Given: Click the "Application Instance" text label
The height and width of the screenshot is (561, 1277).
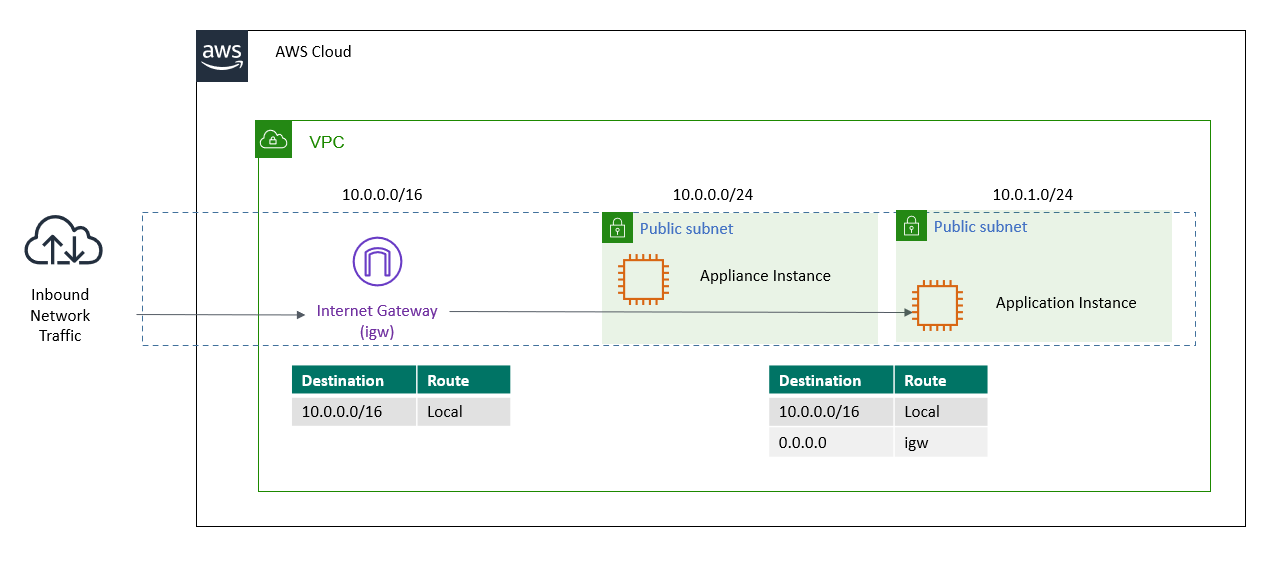Looking at the screenshot, I should tap(1065, 303).
